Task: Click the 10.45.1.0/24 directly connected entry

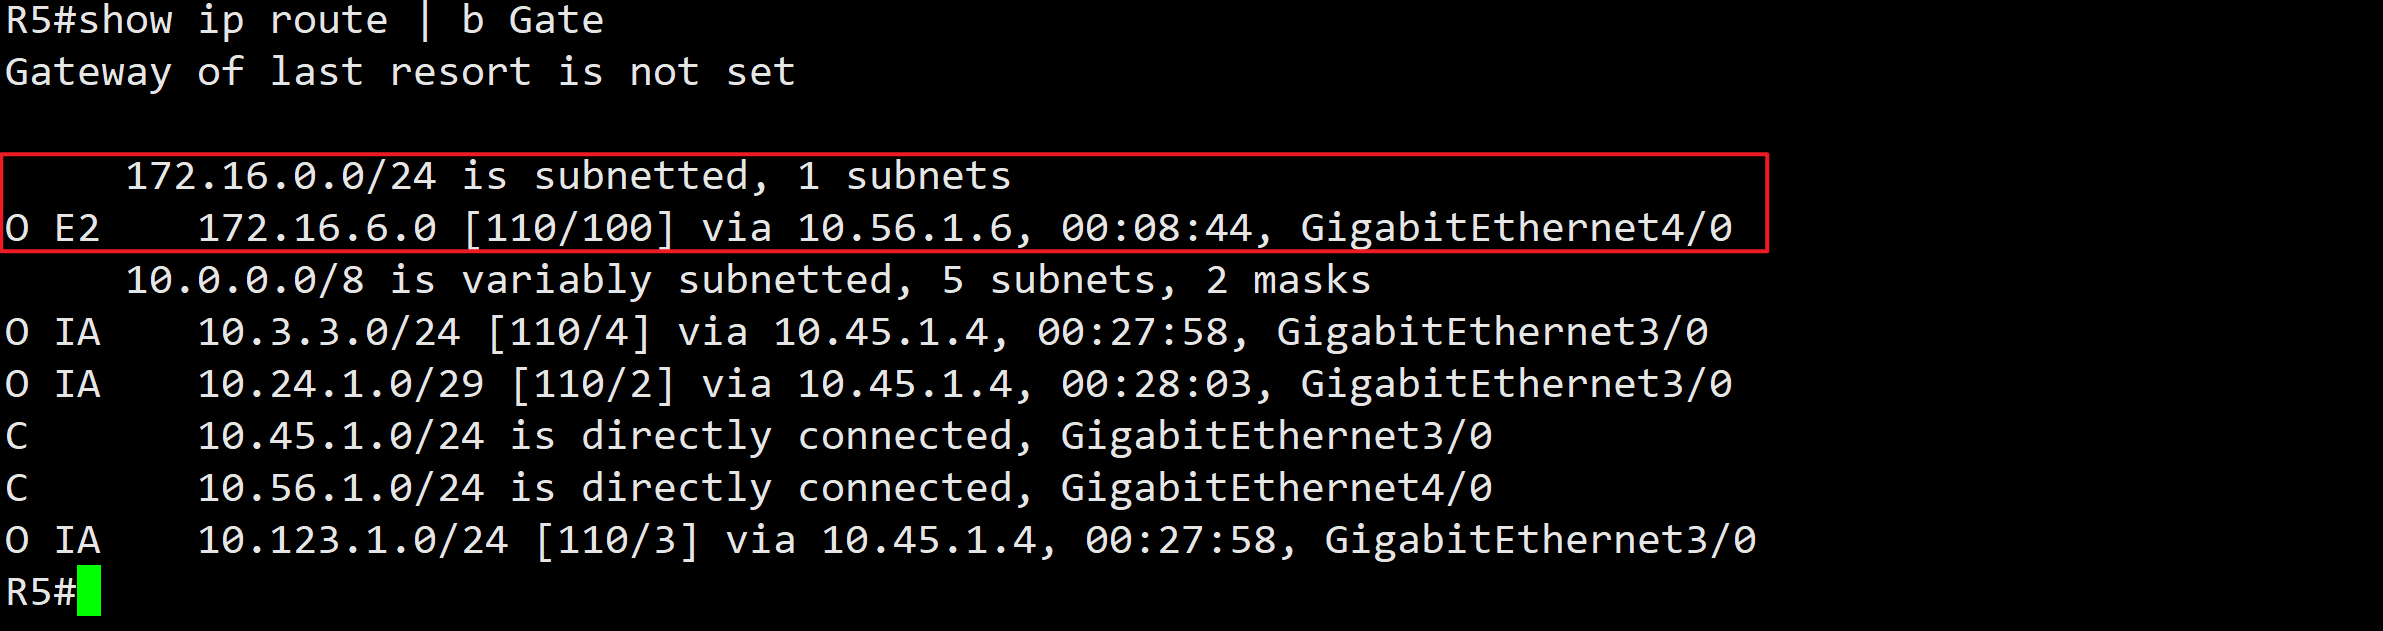Action: point(844,437)
